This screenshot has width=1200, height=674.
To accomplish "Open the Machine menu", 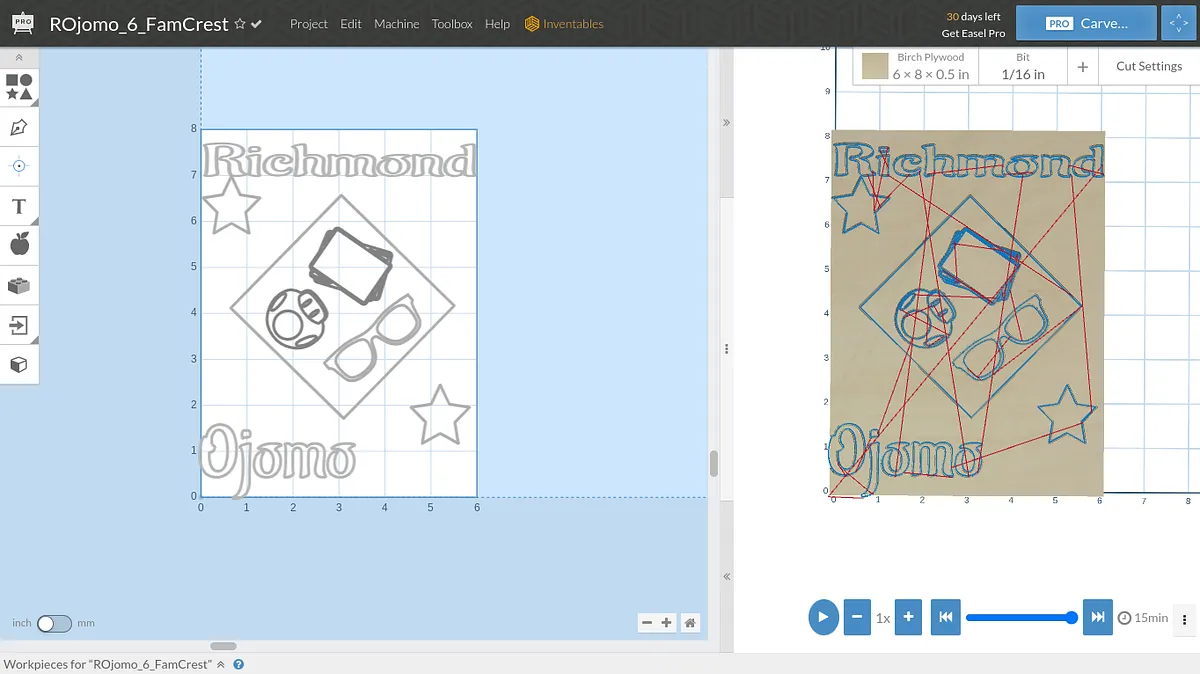I will point(396,24).
